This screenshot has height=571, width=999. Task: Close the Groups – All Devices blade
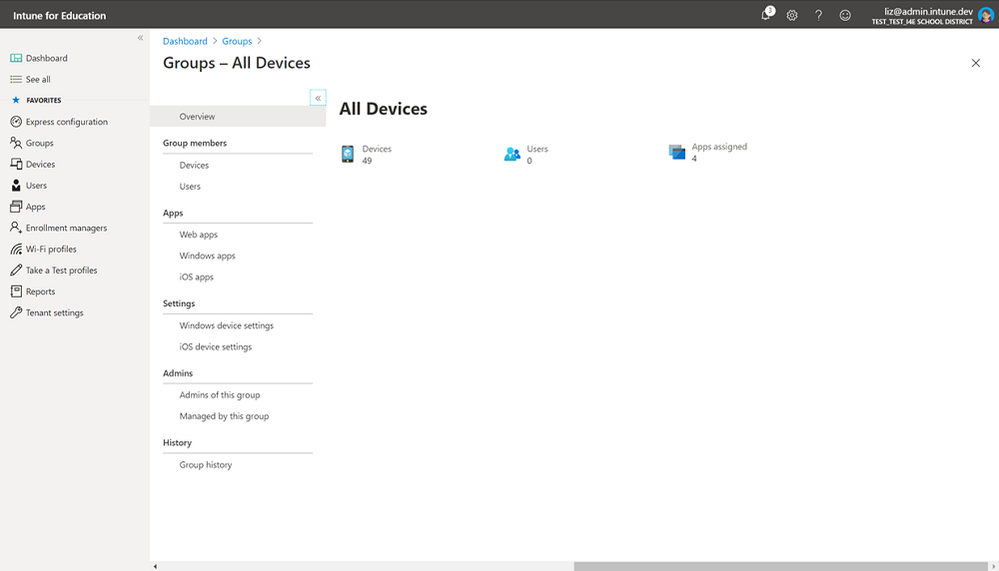point(975,63)
